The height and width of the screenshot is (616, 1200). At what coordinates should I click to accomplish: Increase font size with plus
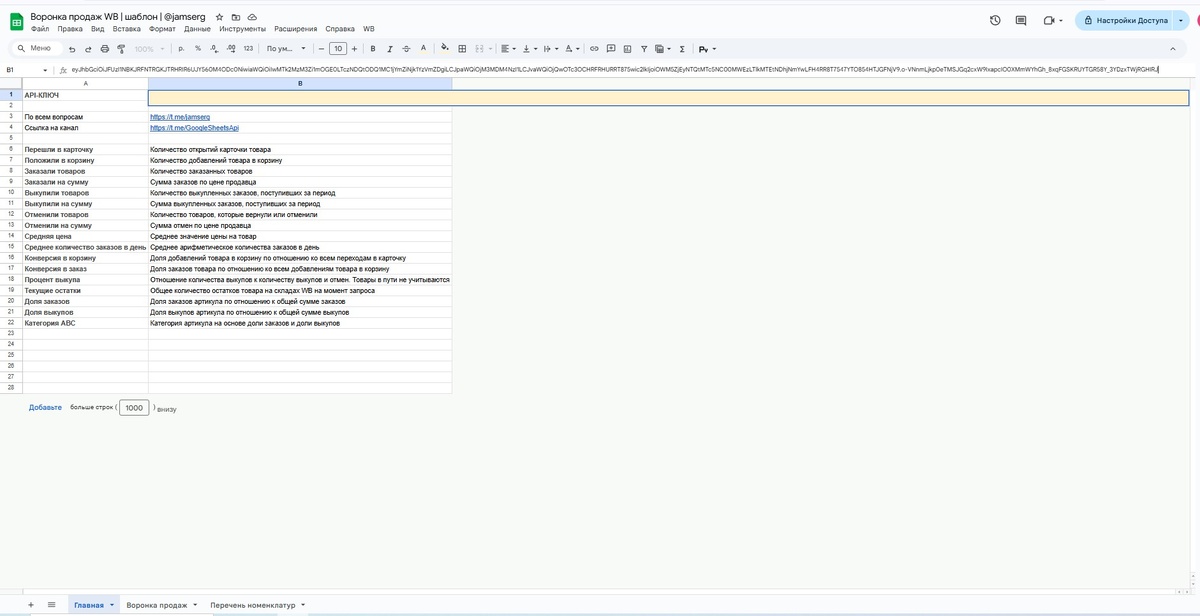355,48
